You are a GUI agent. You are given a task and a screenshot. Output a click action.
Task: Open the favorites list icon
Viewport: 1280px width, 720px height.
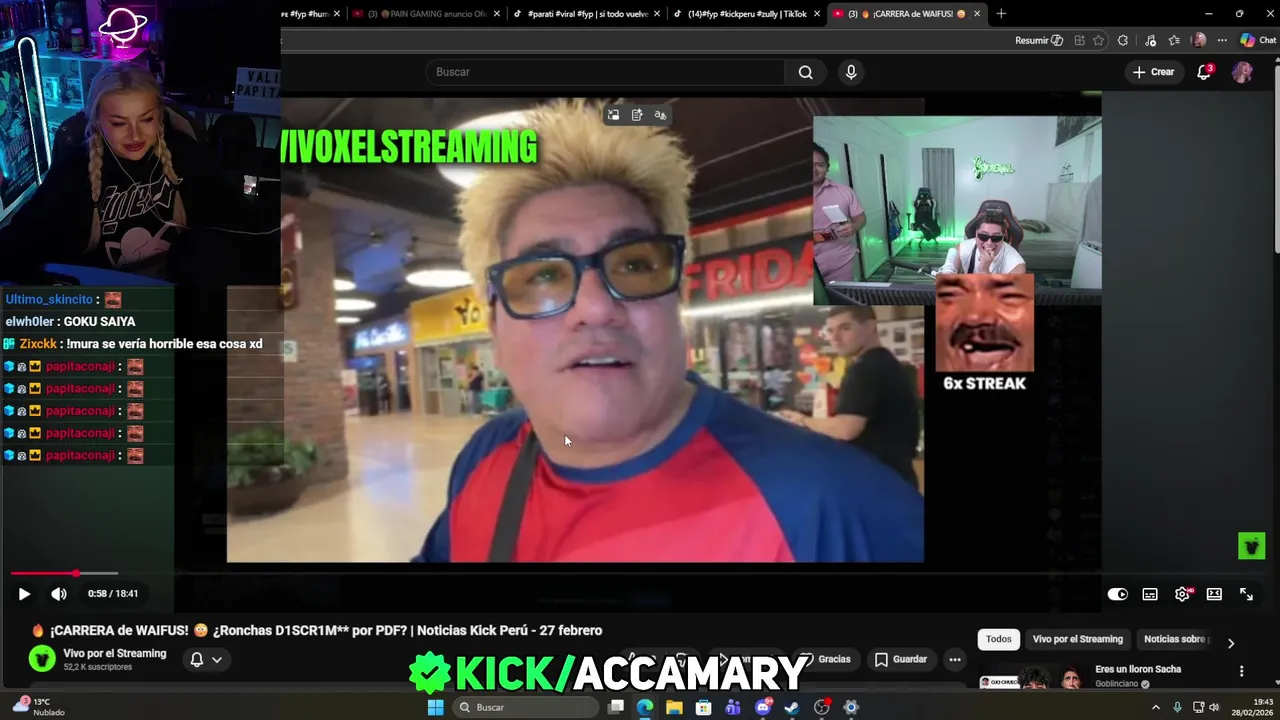pyautogui.click(x=1174, y=40)
